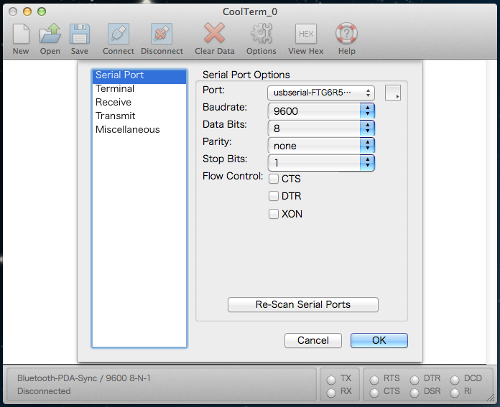Select Serial Port options category
The width and height of the screenshot is (500, 407).
click(139, 75)
